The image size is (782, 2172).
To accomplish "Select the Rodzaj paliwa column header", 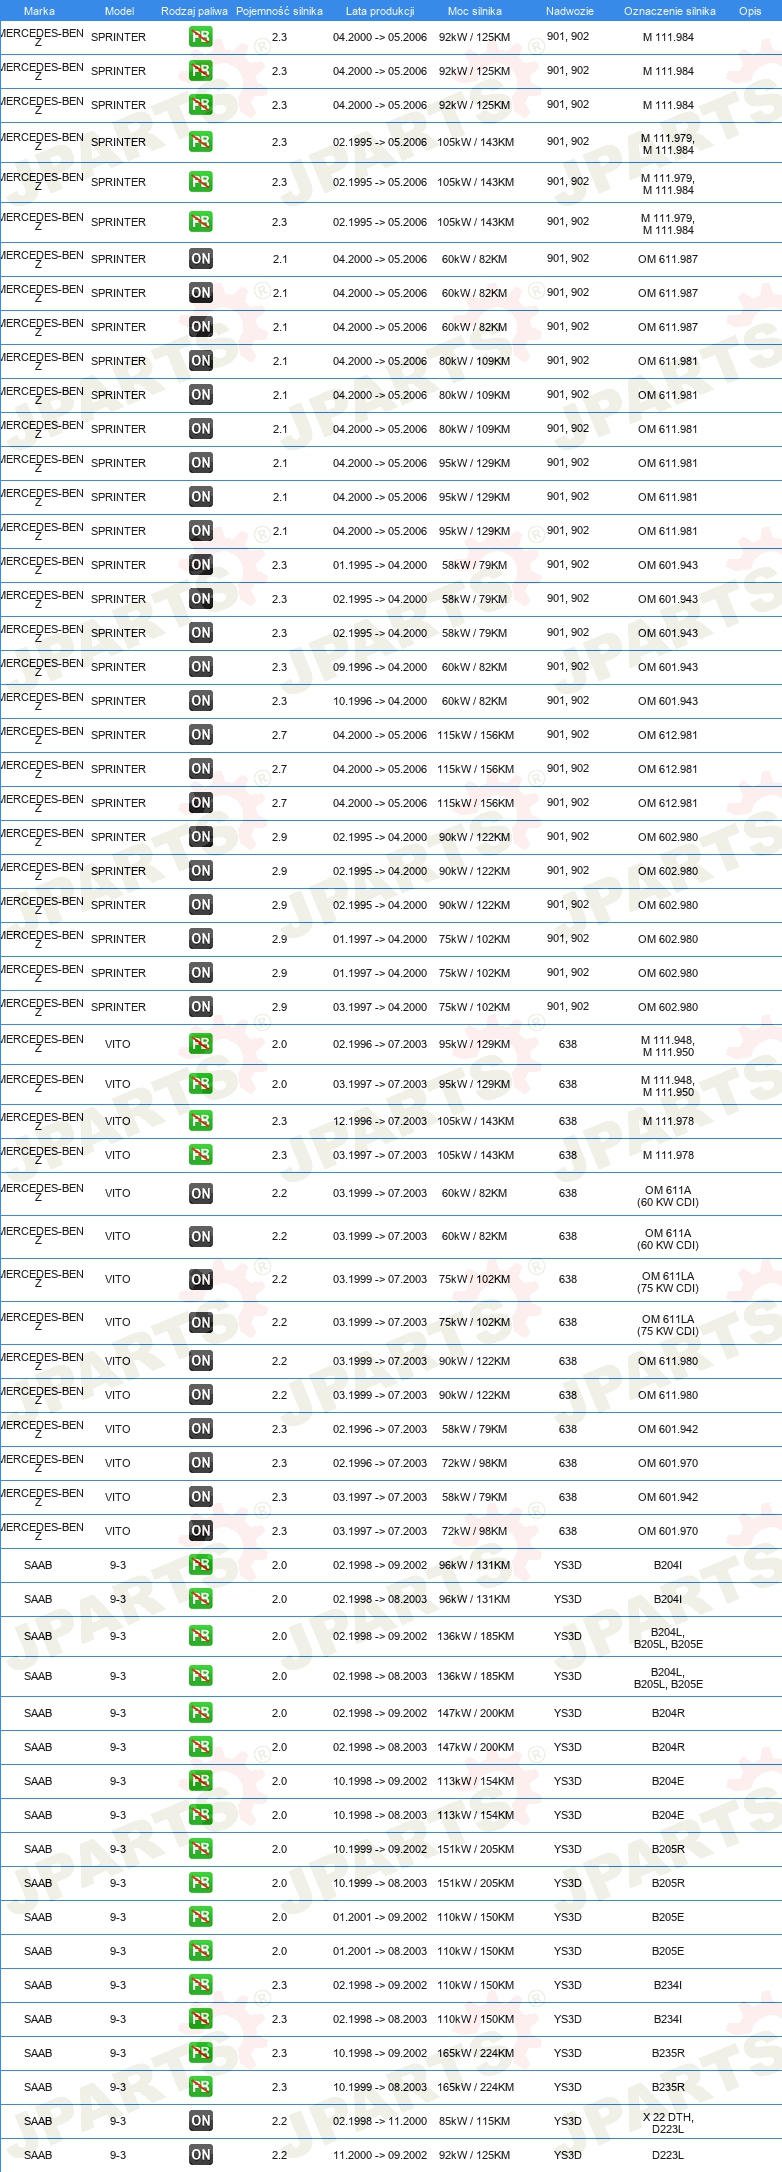I will pos(194,11).
